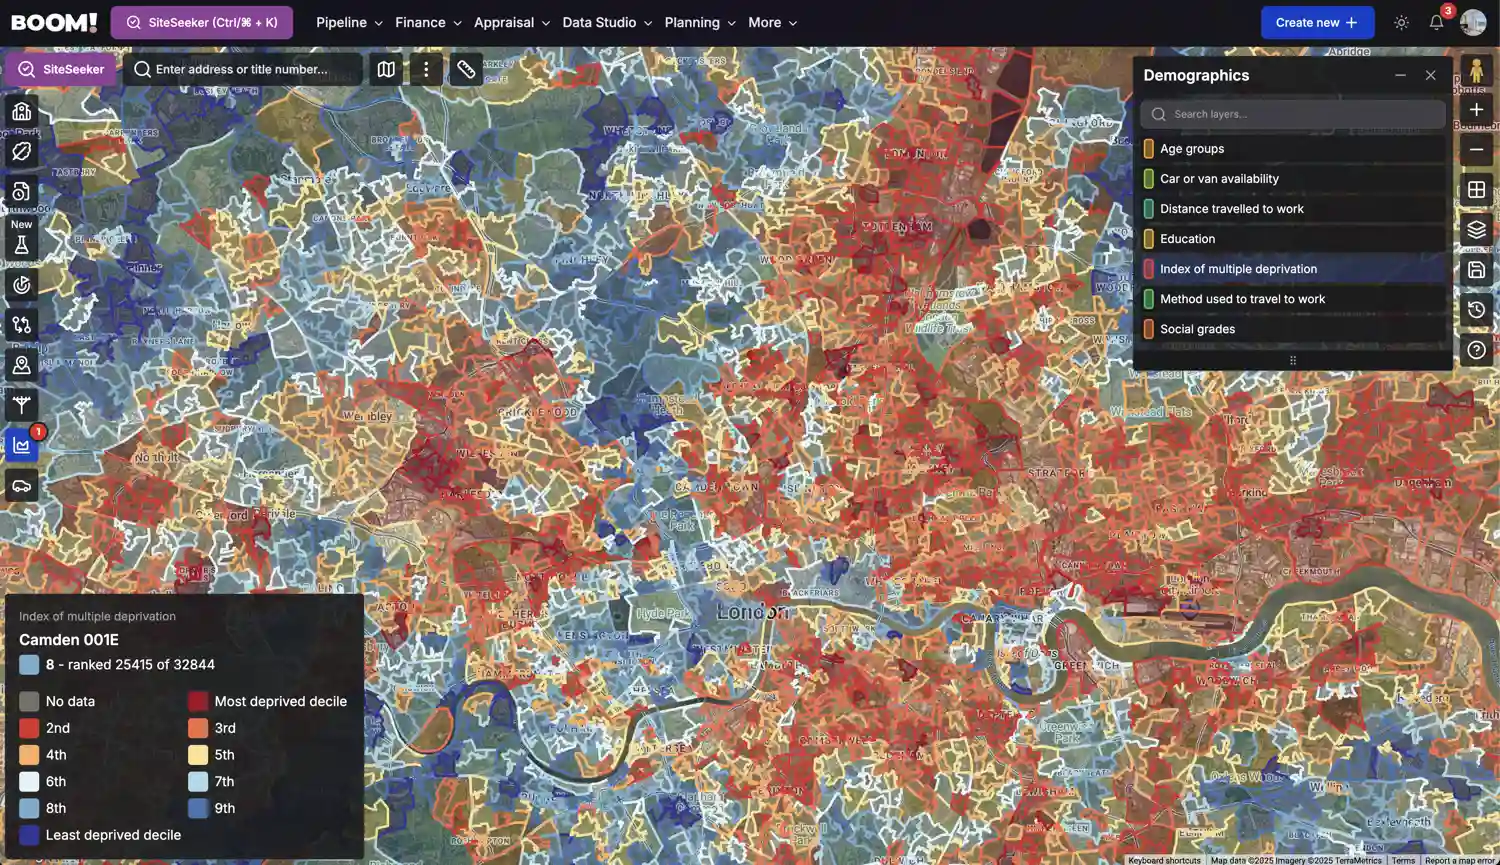Open the location pin sidebar icon
Image resolution: width=1500 pixels, height=865 pixels.
21,365
